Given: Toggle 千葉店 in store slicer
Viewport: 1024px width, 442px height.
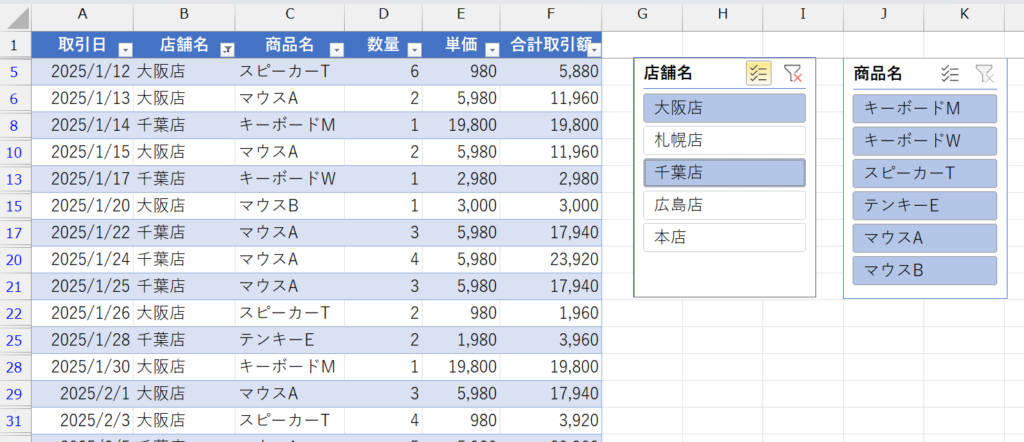Looking at the screenshot, I should click(x=724, y=173).
